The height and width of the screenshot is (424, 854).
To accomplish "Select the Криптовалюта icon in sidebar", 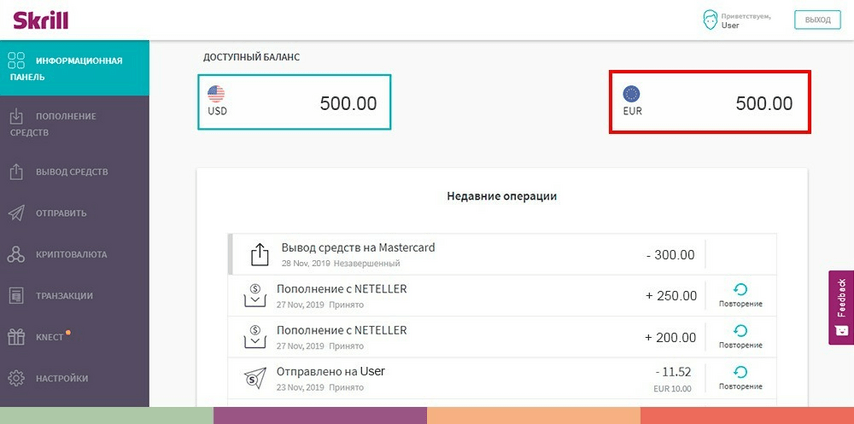I will 16,255.
